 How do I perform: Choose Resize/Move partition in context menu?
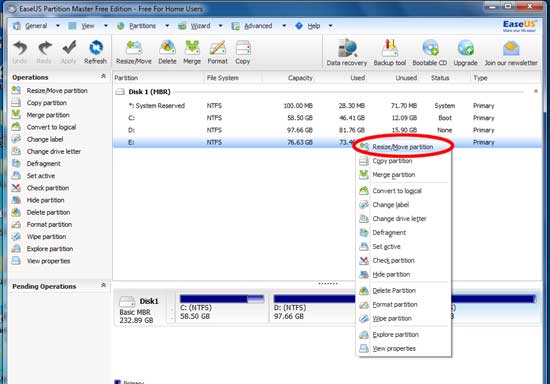[403, 147]
